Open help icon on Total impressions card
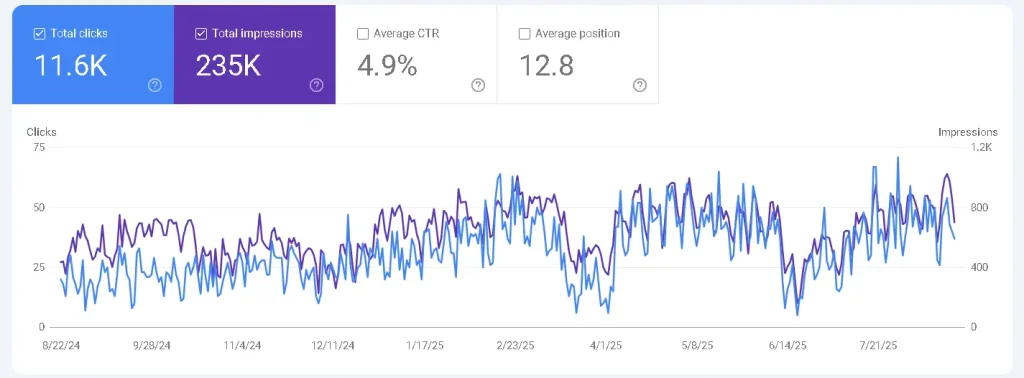This screenshot has width=1024, height=378. point(316,85)
